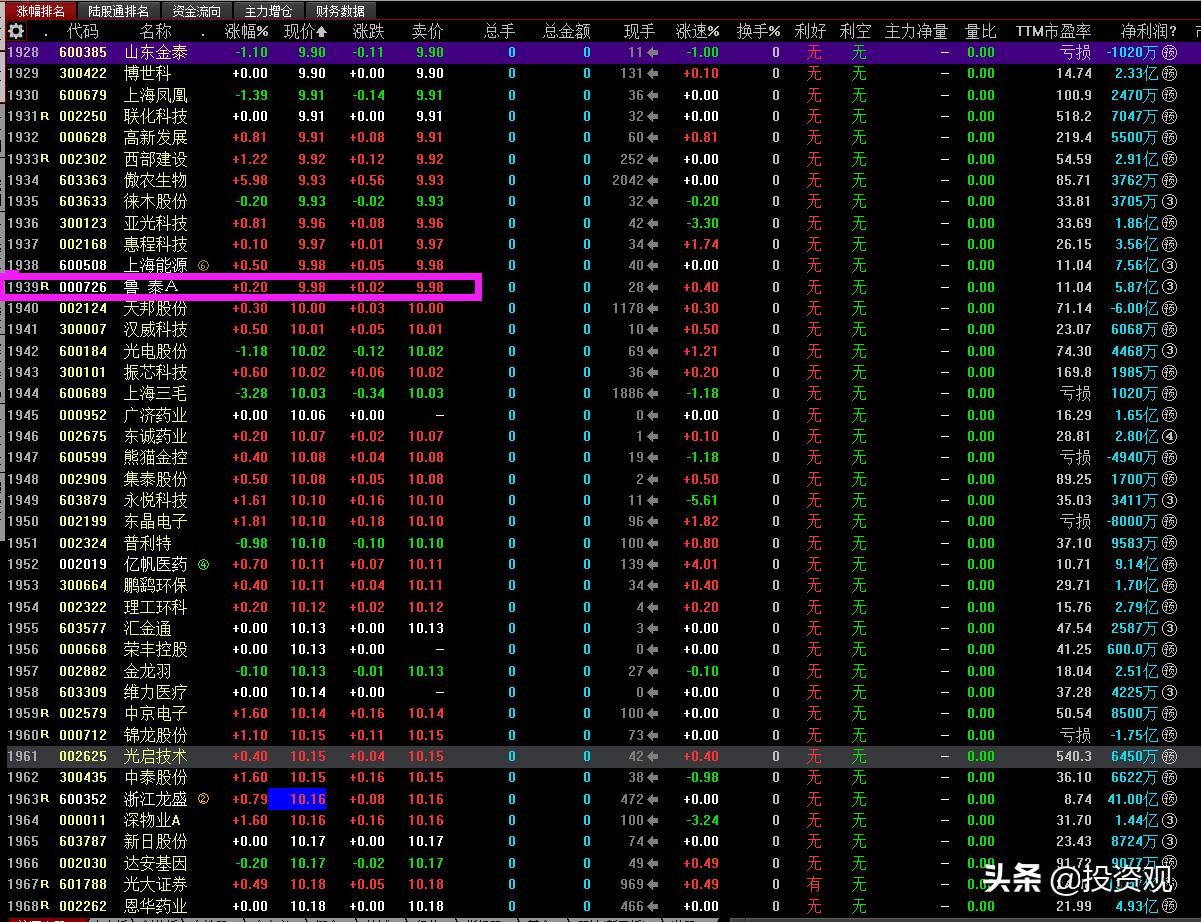Click forecast icon in the 光启技术 row

tap(1169, 756)
